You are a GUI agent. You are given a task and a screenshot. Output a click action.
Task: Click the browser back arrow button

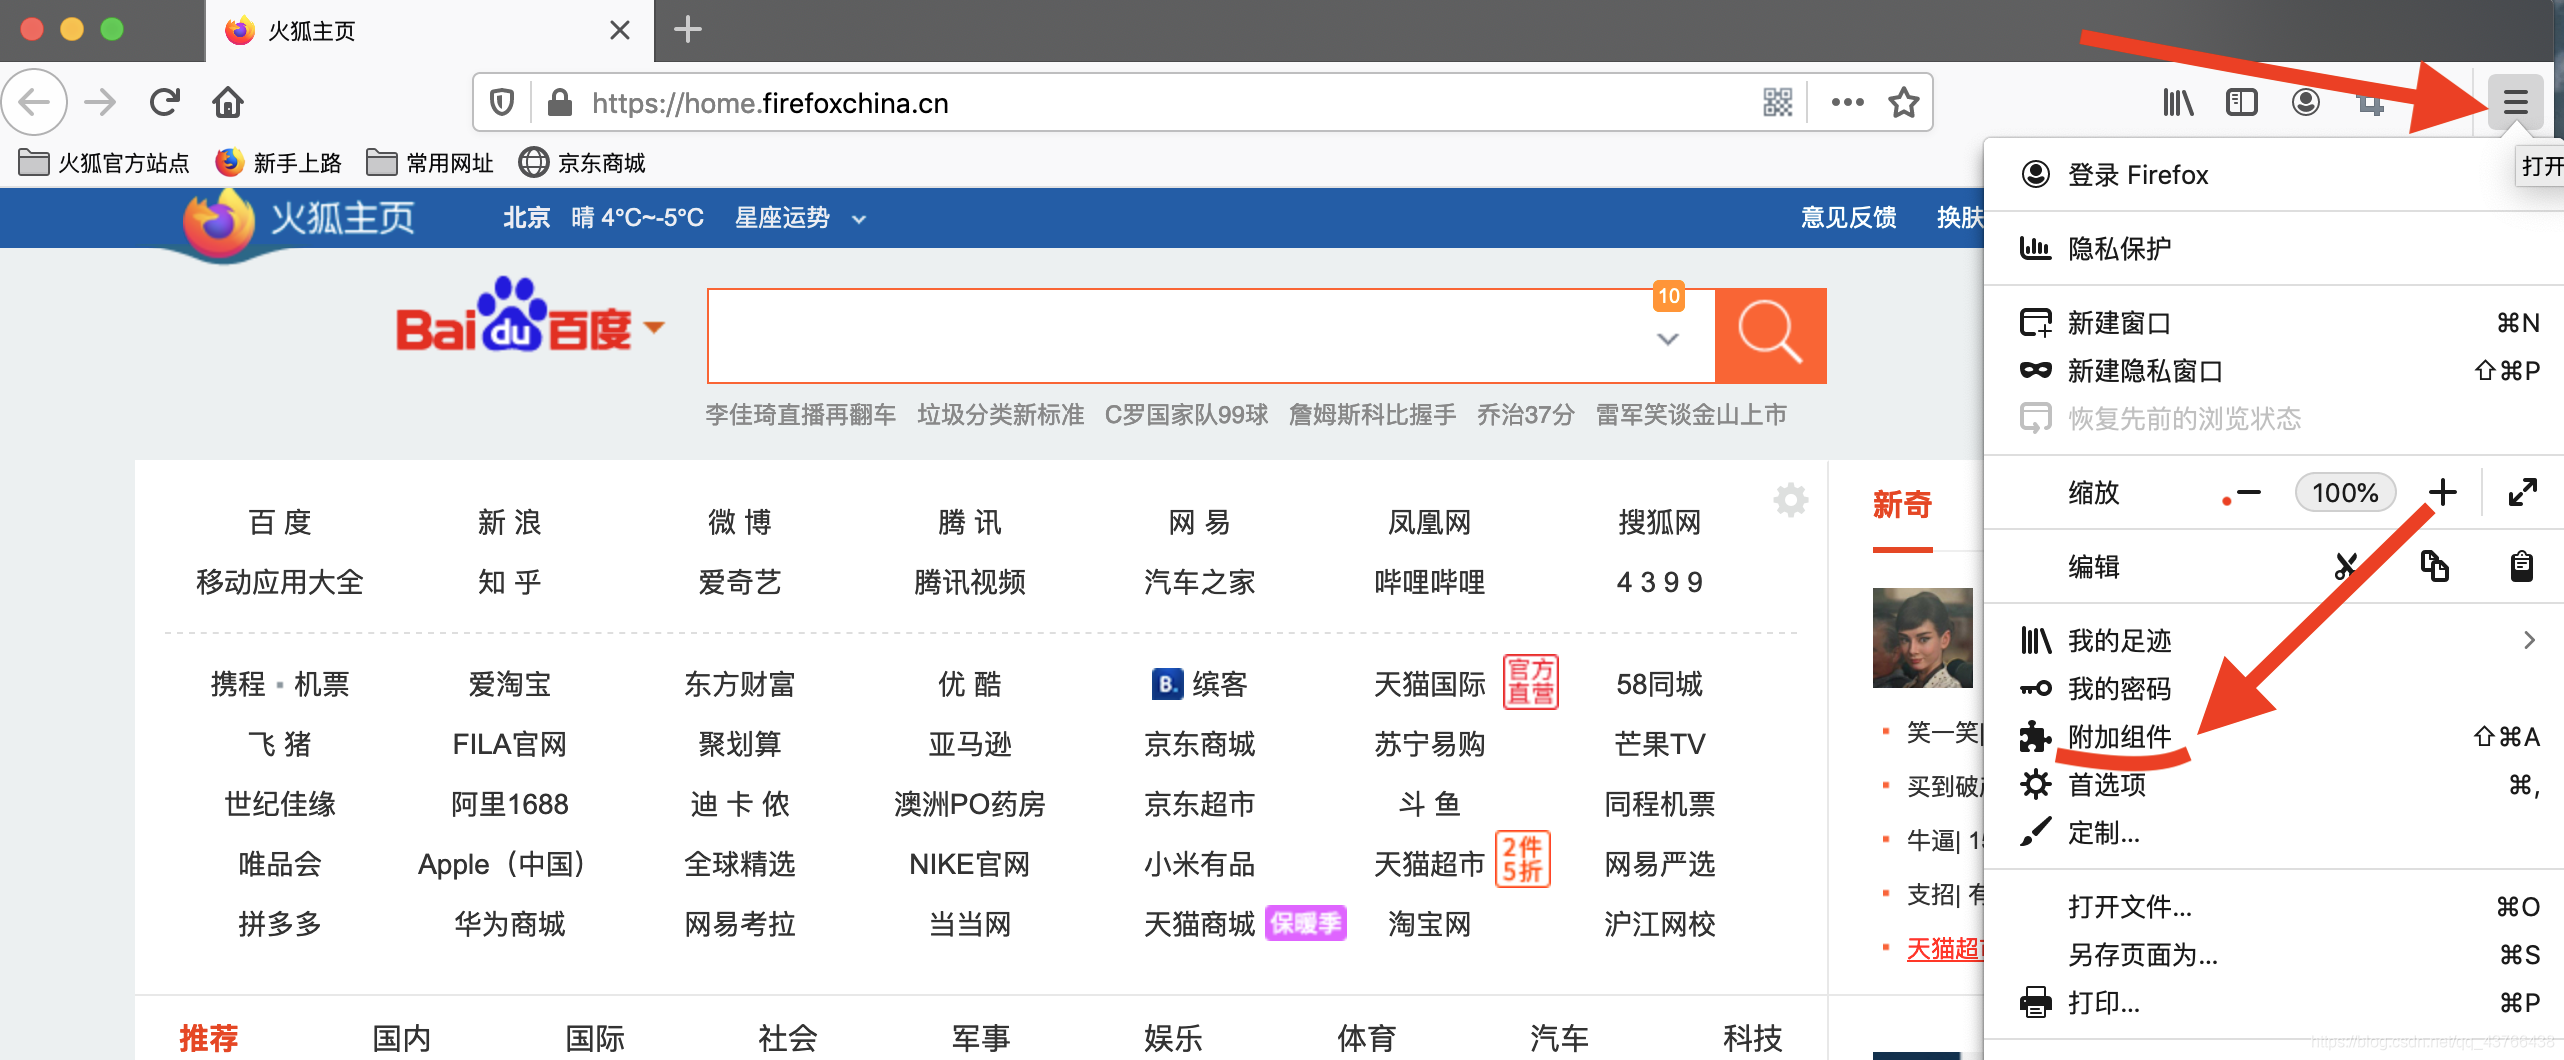35,102
